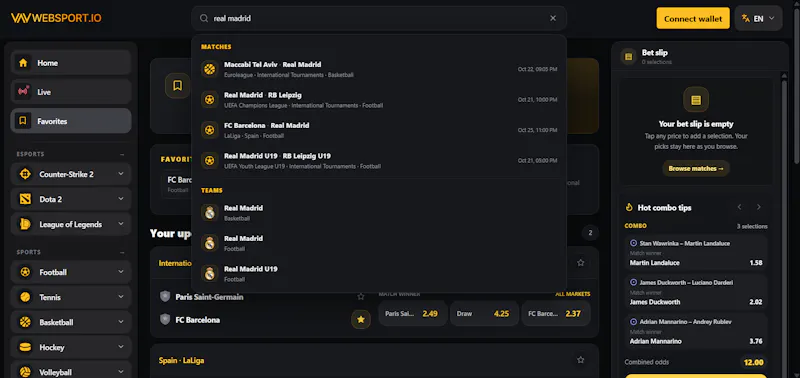Click Real Madrid U19 crest icon

[209, 273]
